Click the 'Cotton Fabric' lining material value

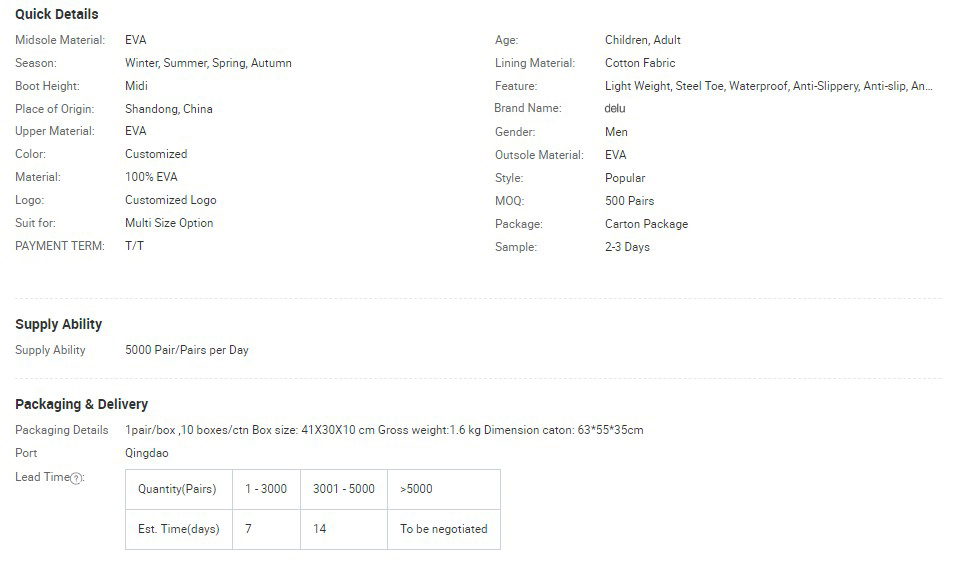click(640, 63)
